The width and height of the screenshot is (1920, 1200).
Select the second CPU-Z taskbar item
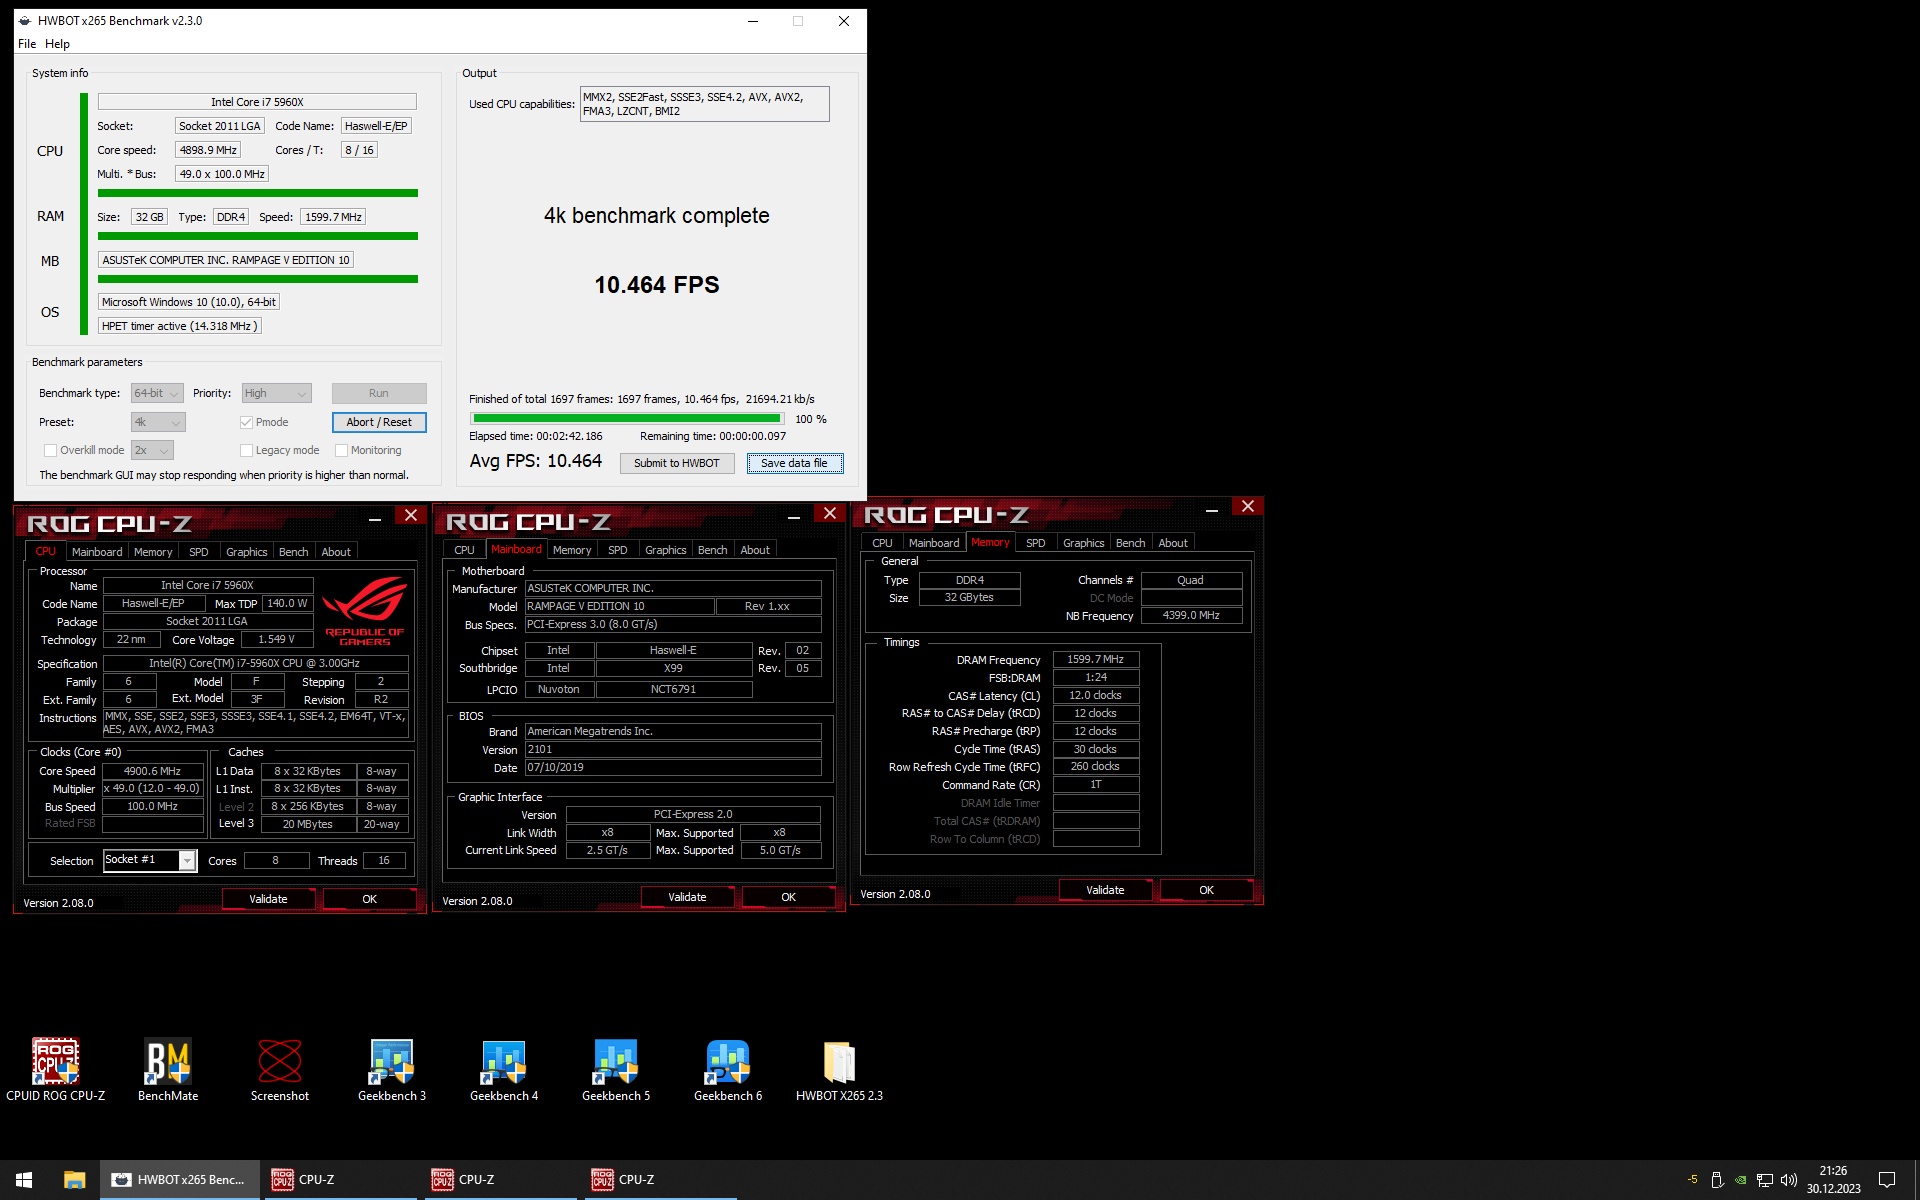point(500,1180)
